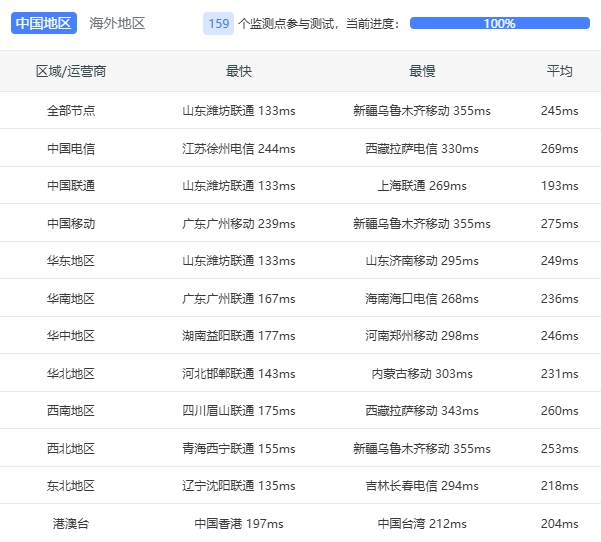Select the 西北地区 row label

coord(71,448)
